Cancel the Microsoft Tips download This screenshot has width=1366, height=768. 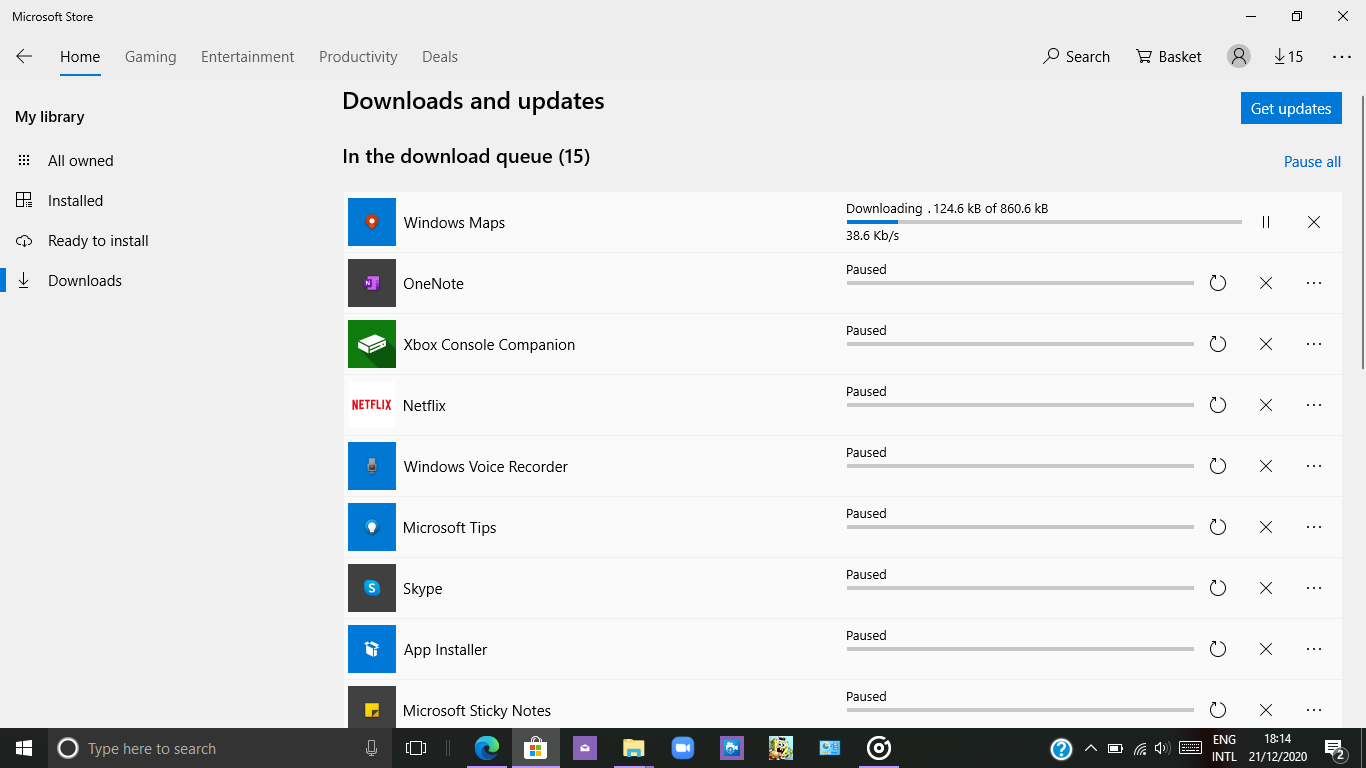(1266, 527)
